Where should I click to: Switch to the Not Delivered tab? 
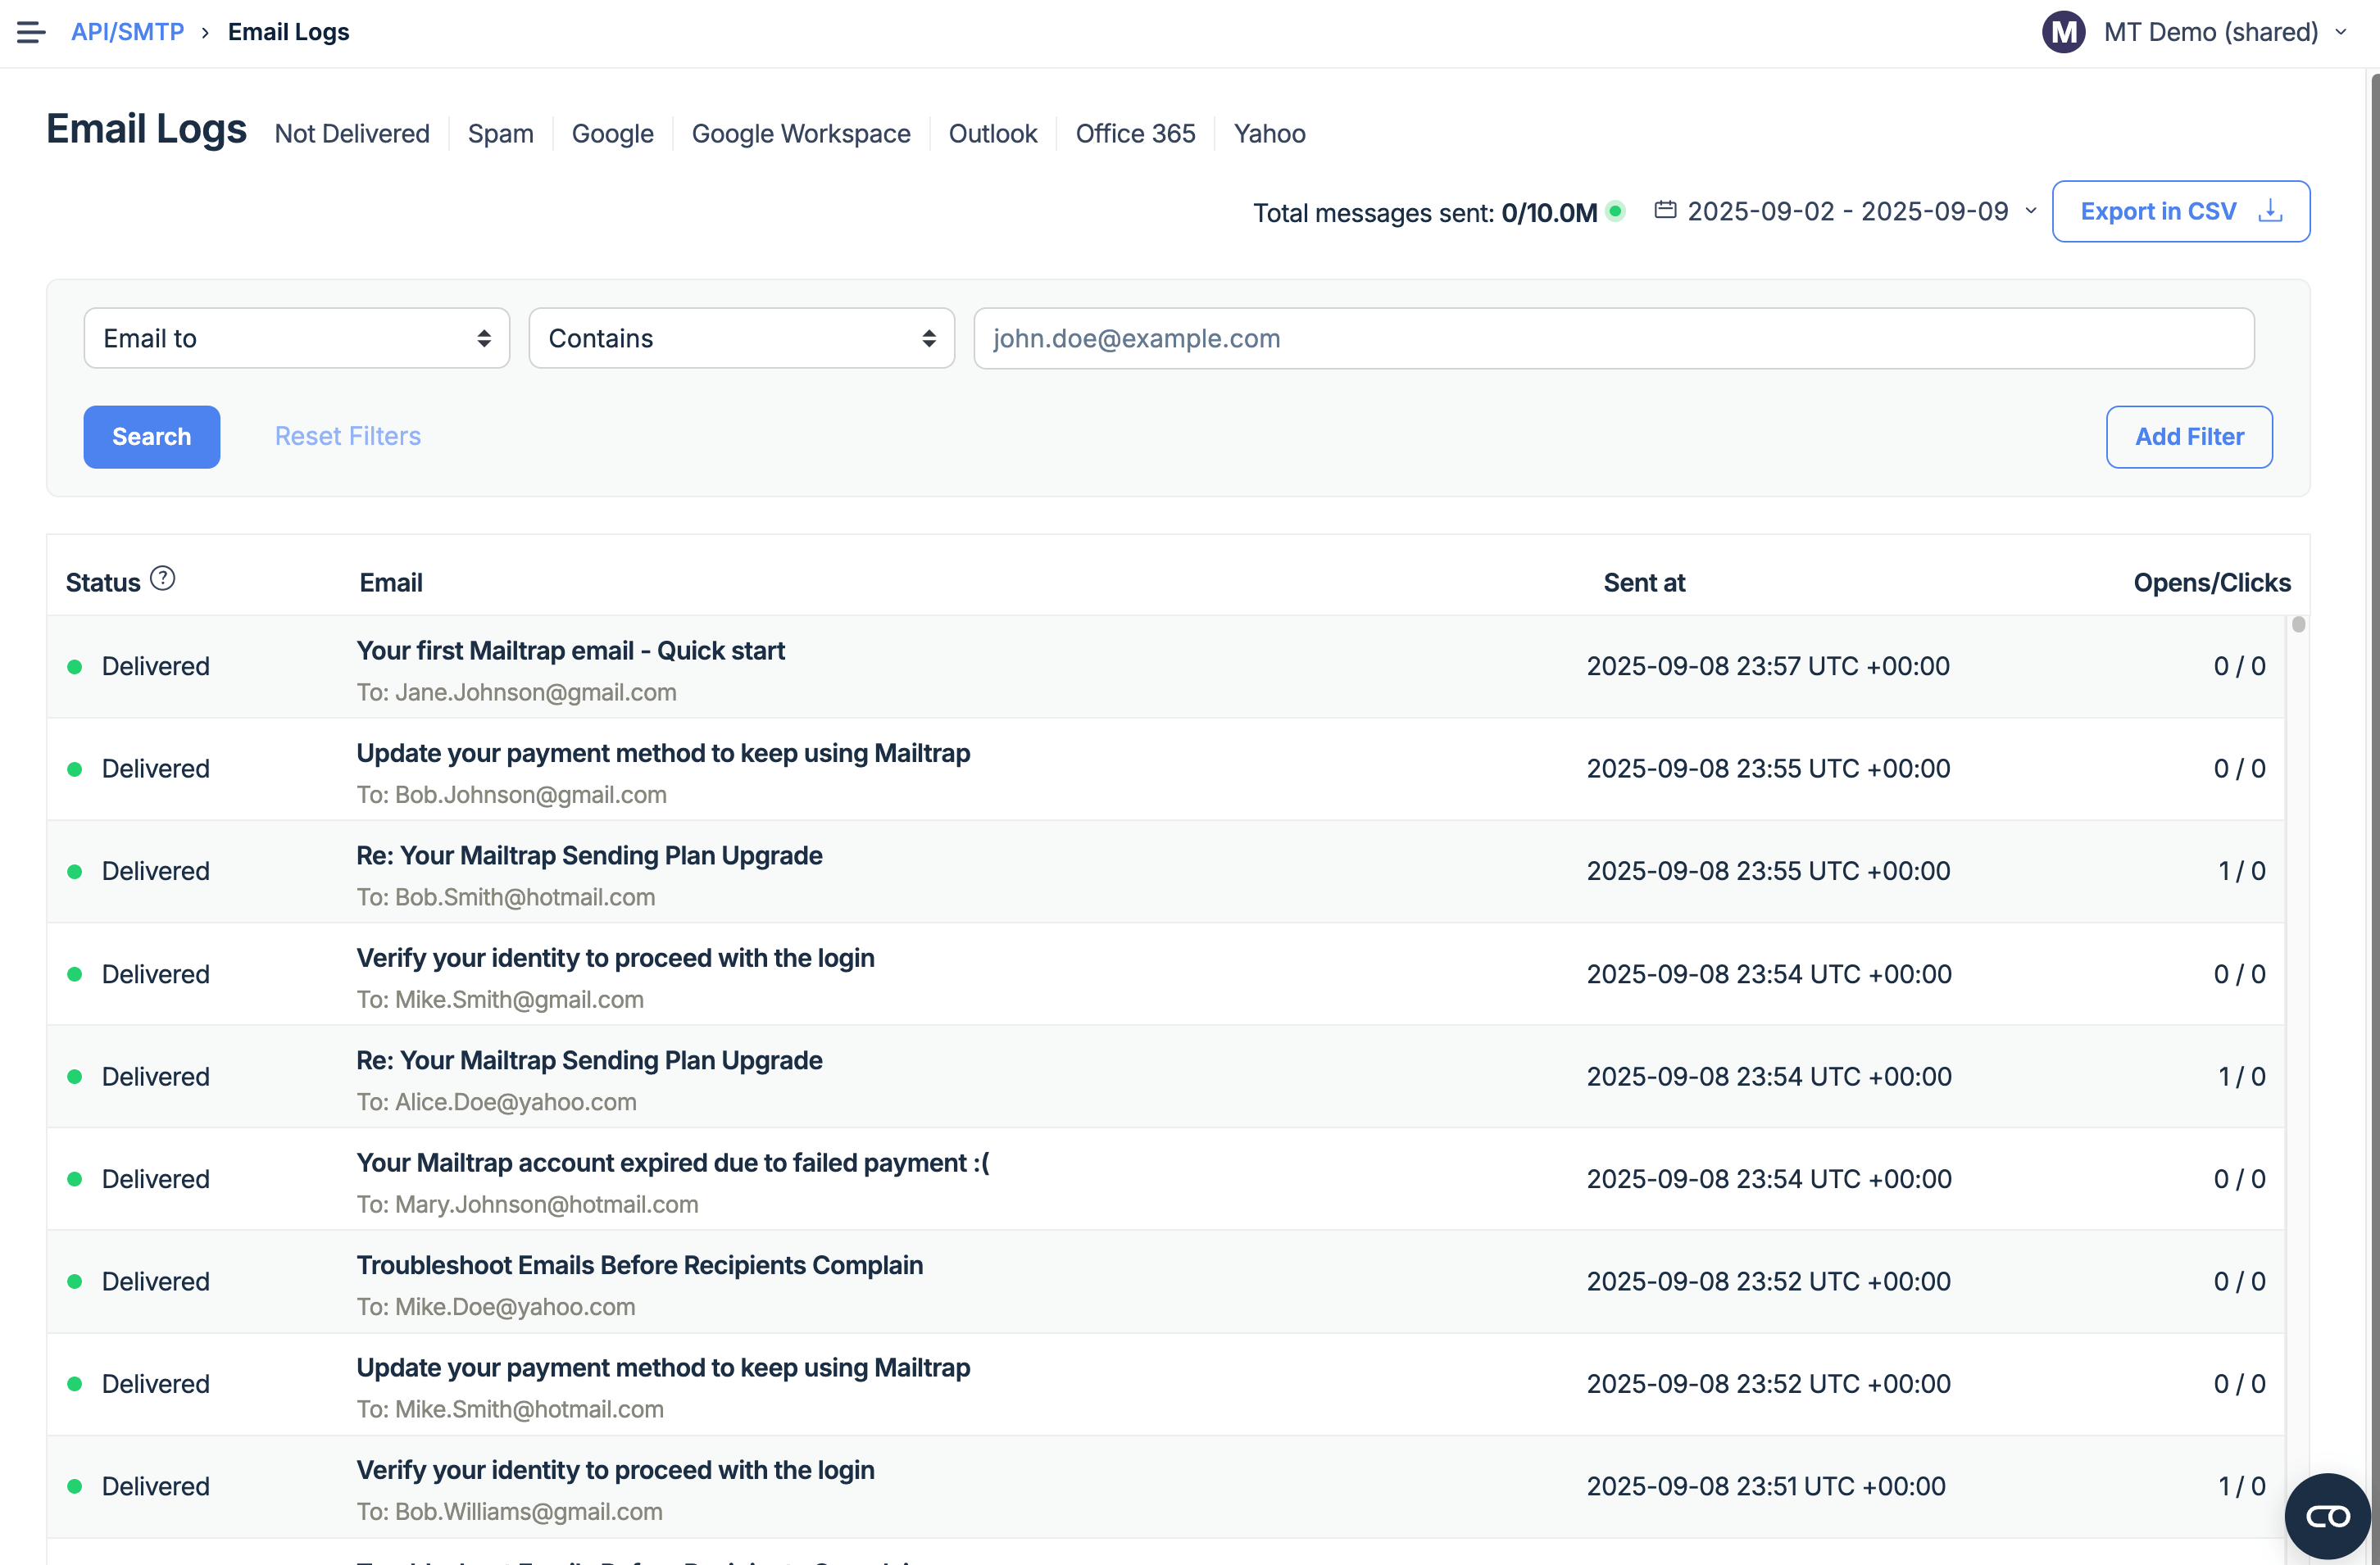click(x=352, y=133)
